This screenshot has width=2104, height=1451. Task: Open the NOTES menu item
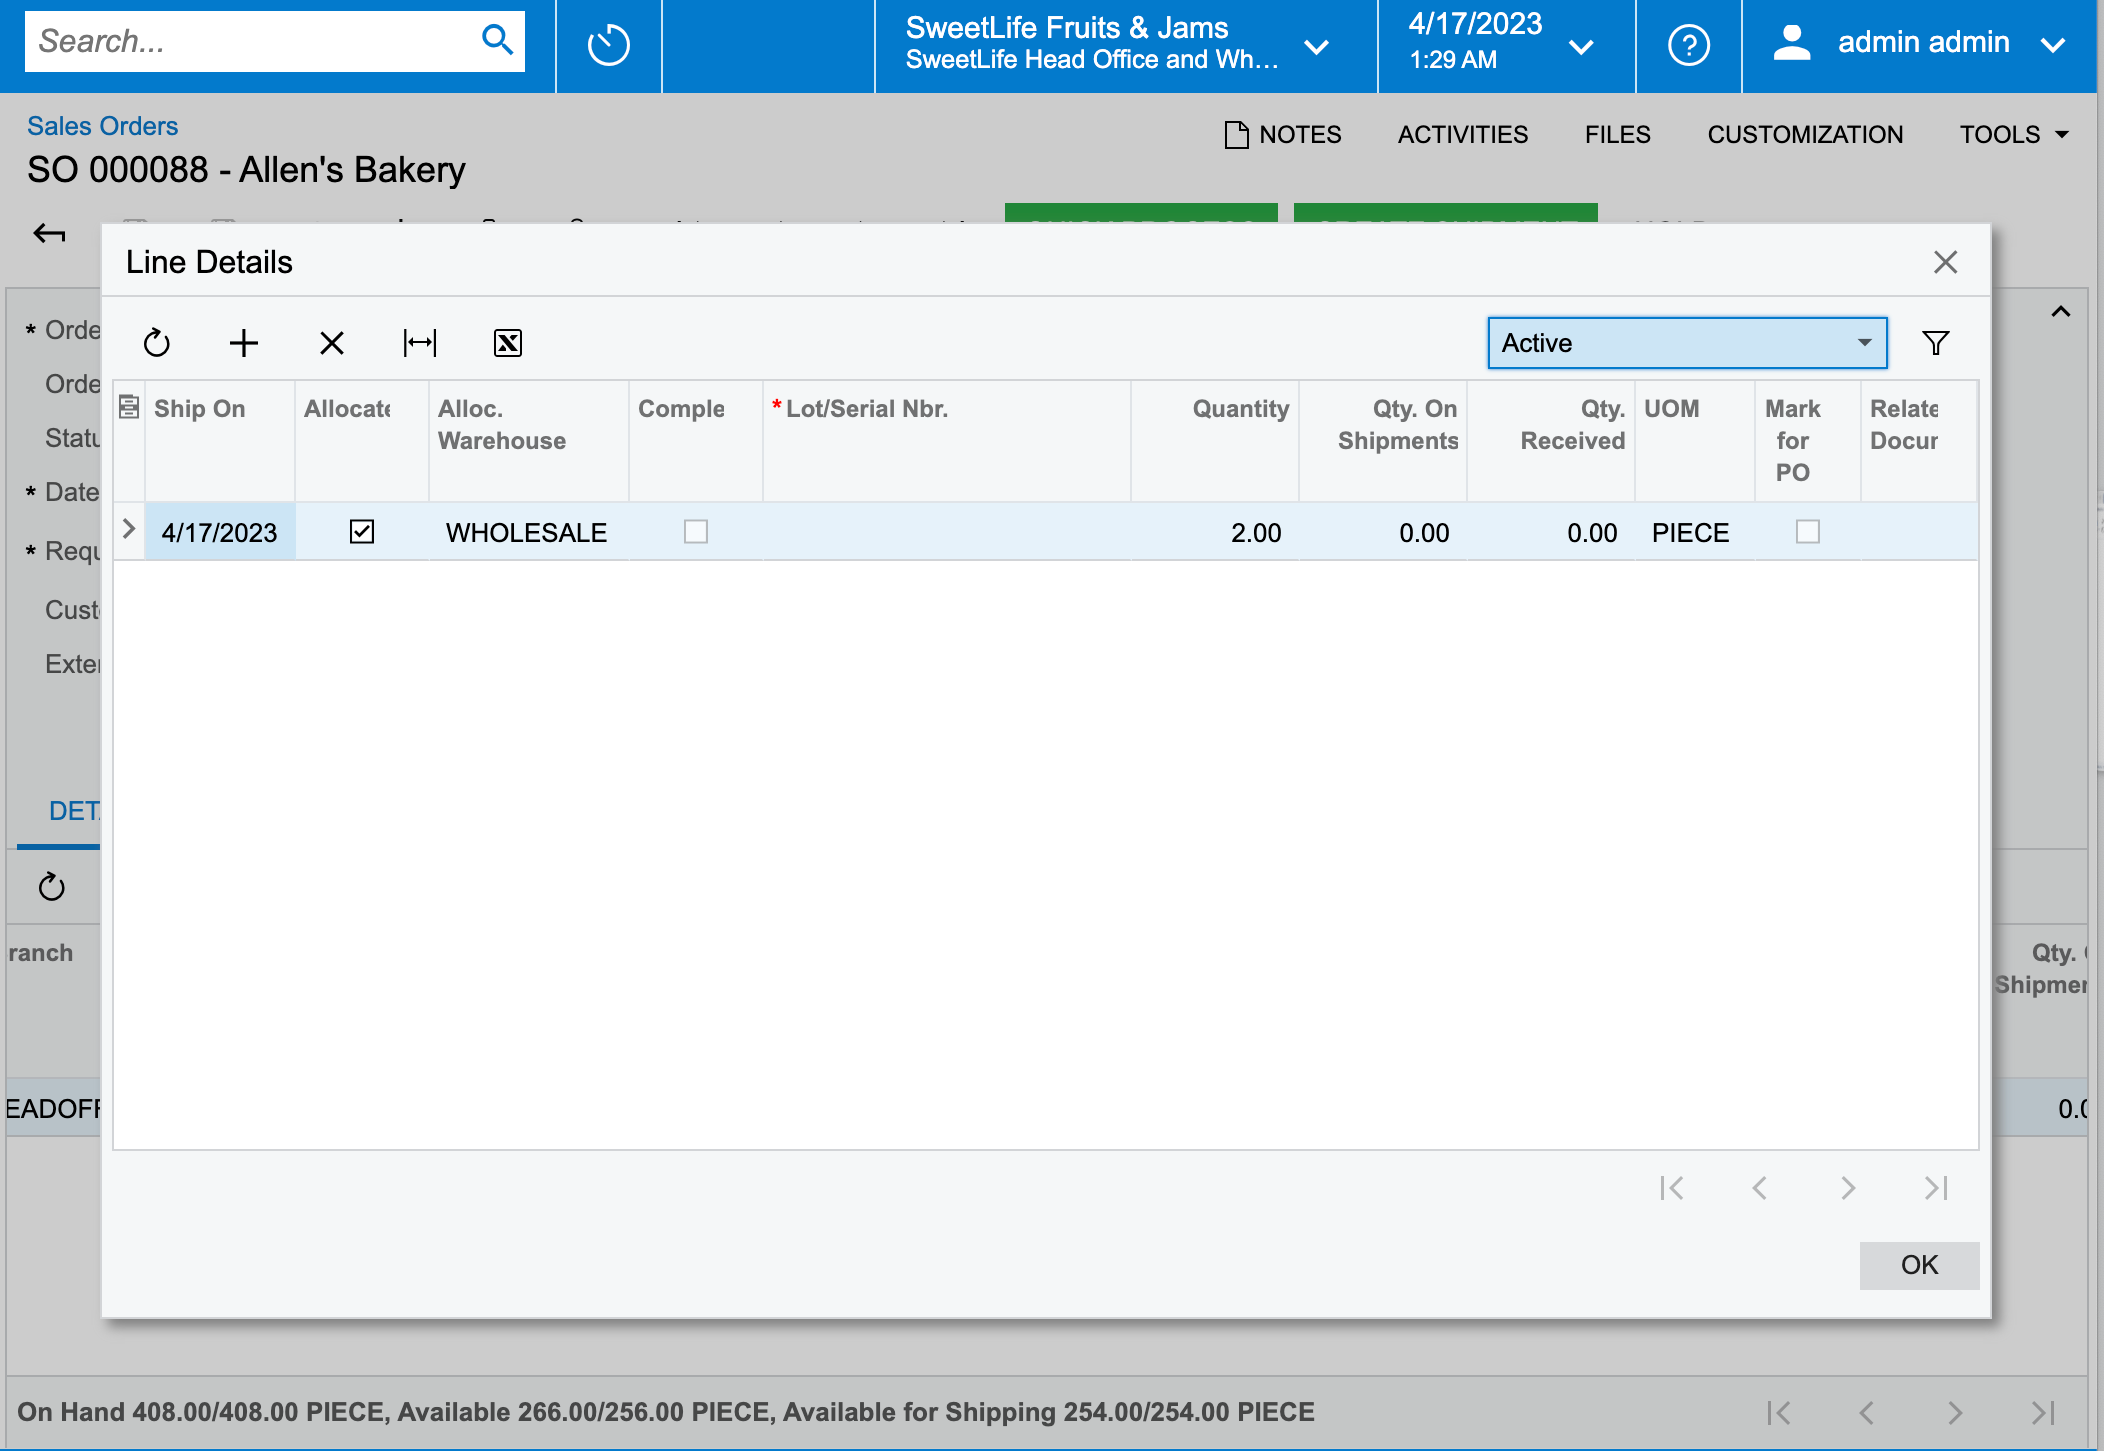point(1283,135)
